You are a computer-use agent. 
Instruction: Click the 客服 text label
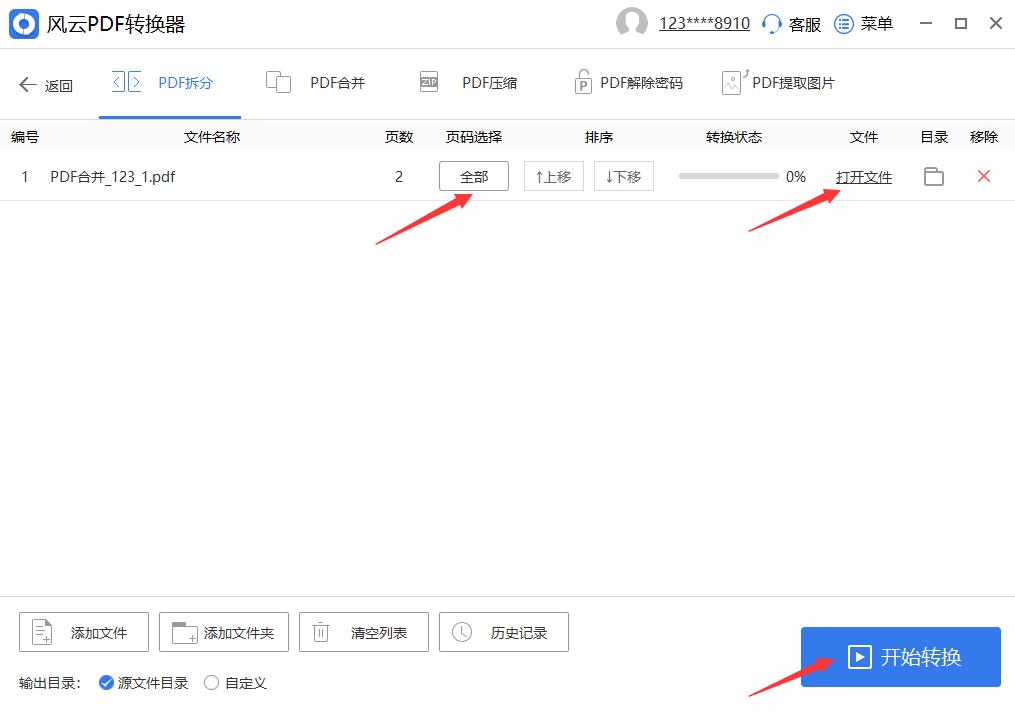click(x=805, y=25)
